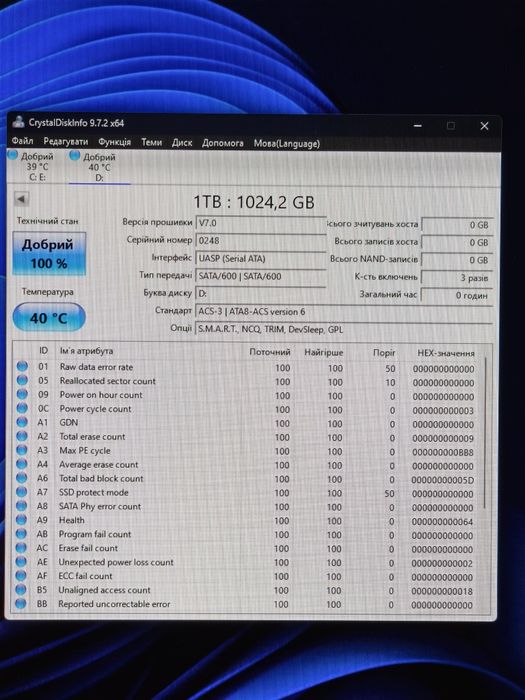The image size is (525, 700).
Task: Click the Поріг column header
Action: (384, 353)
